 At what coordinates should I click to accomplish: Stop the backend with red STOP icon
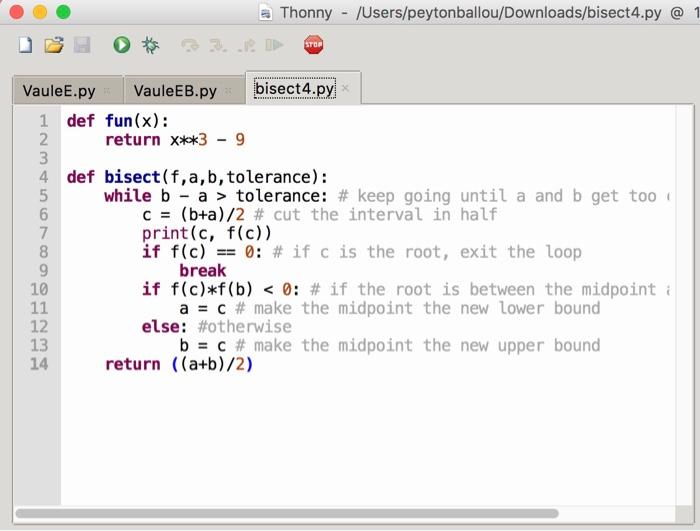pyautogui.click(x=313, y=45)
